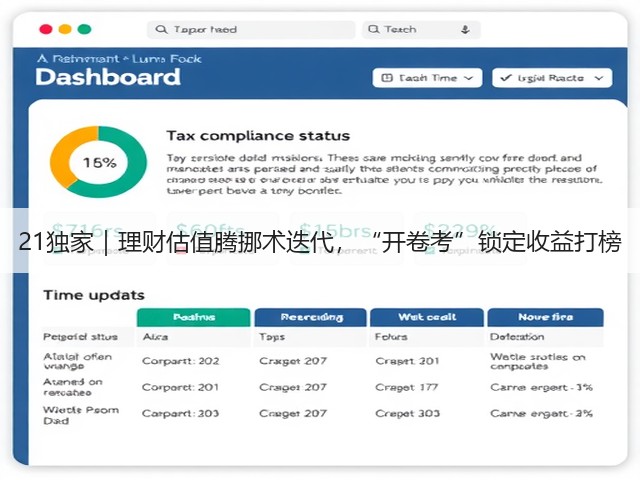Click the red window close dot

(x=46, y=29)
